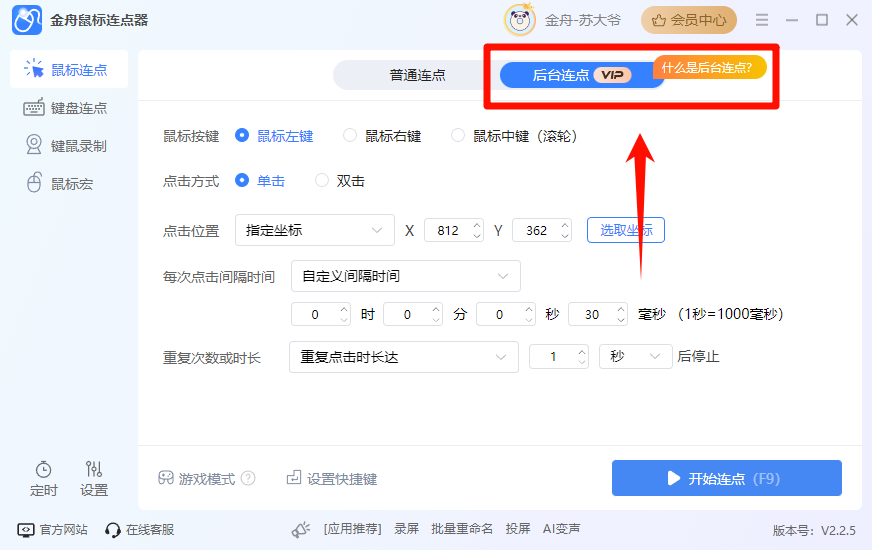The width and height of the screenshot is (872, 550).
Task: Open the 会员中心 button
Action: pos(689,21)
